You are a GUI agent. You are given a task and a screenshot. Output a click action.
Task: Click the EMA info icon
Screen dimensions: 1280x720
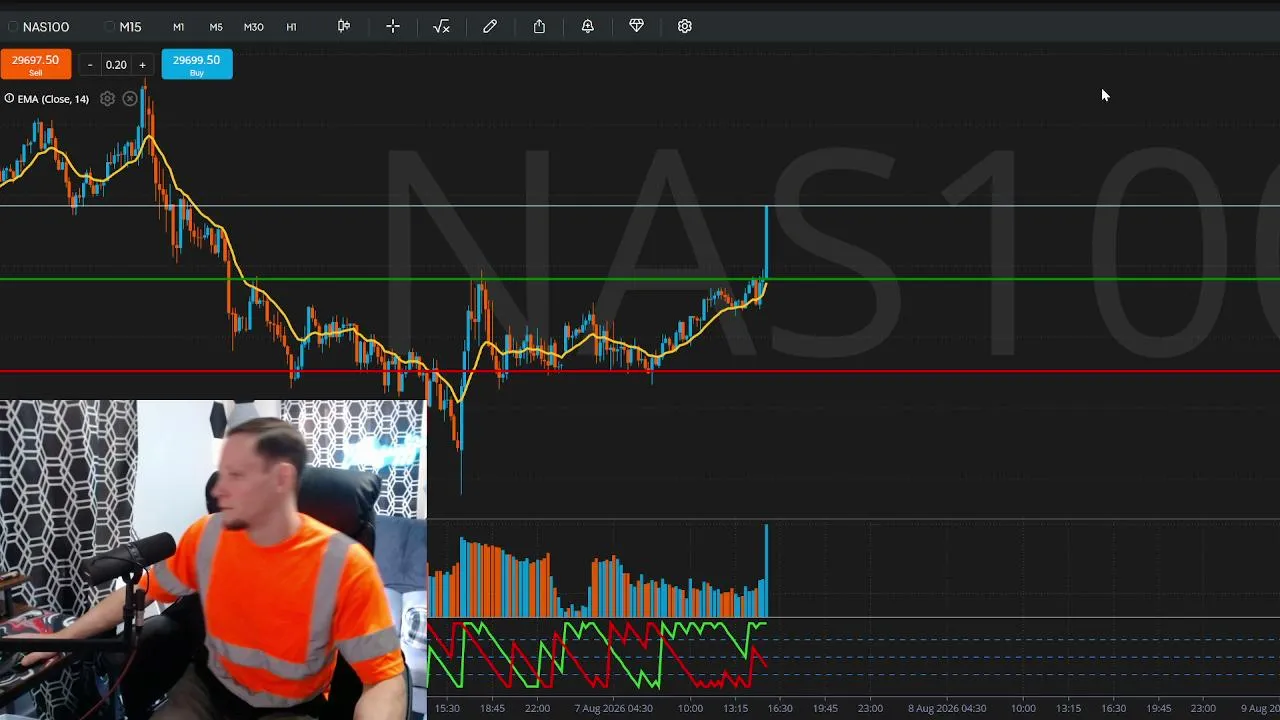pos(9,98)
